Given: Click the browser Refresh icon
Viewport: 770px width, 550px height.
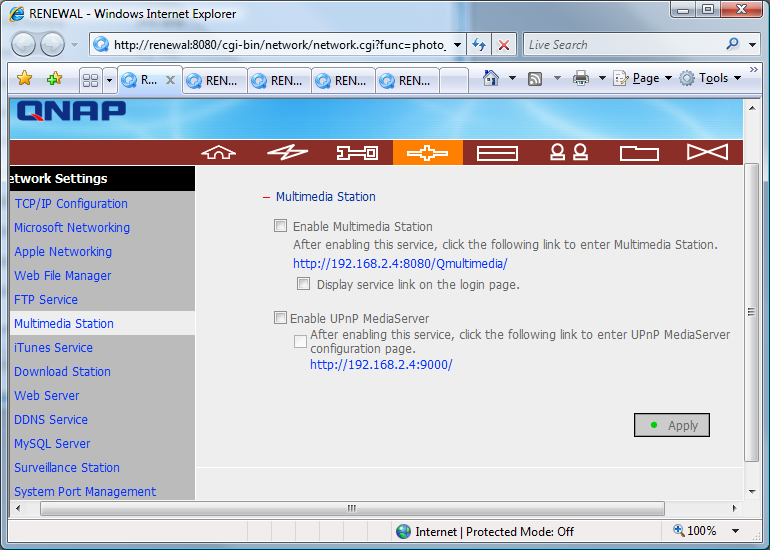Looking at the screenshot, I should [480, 45].
